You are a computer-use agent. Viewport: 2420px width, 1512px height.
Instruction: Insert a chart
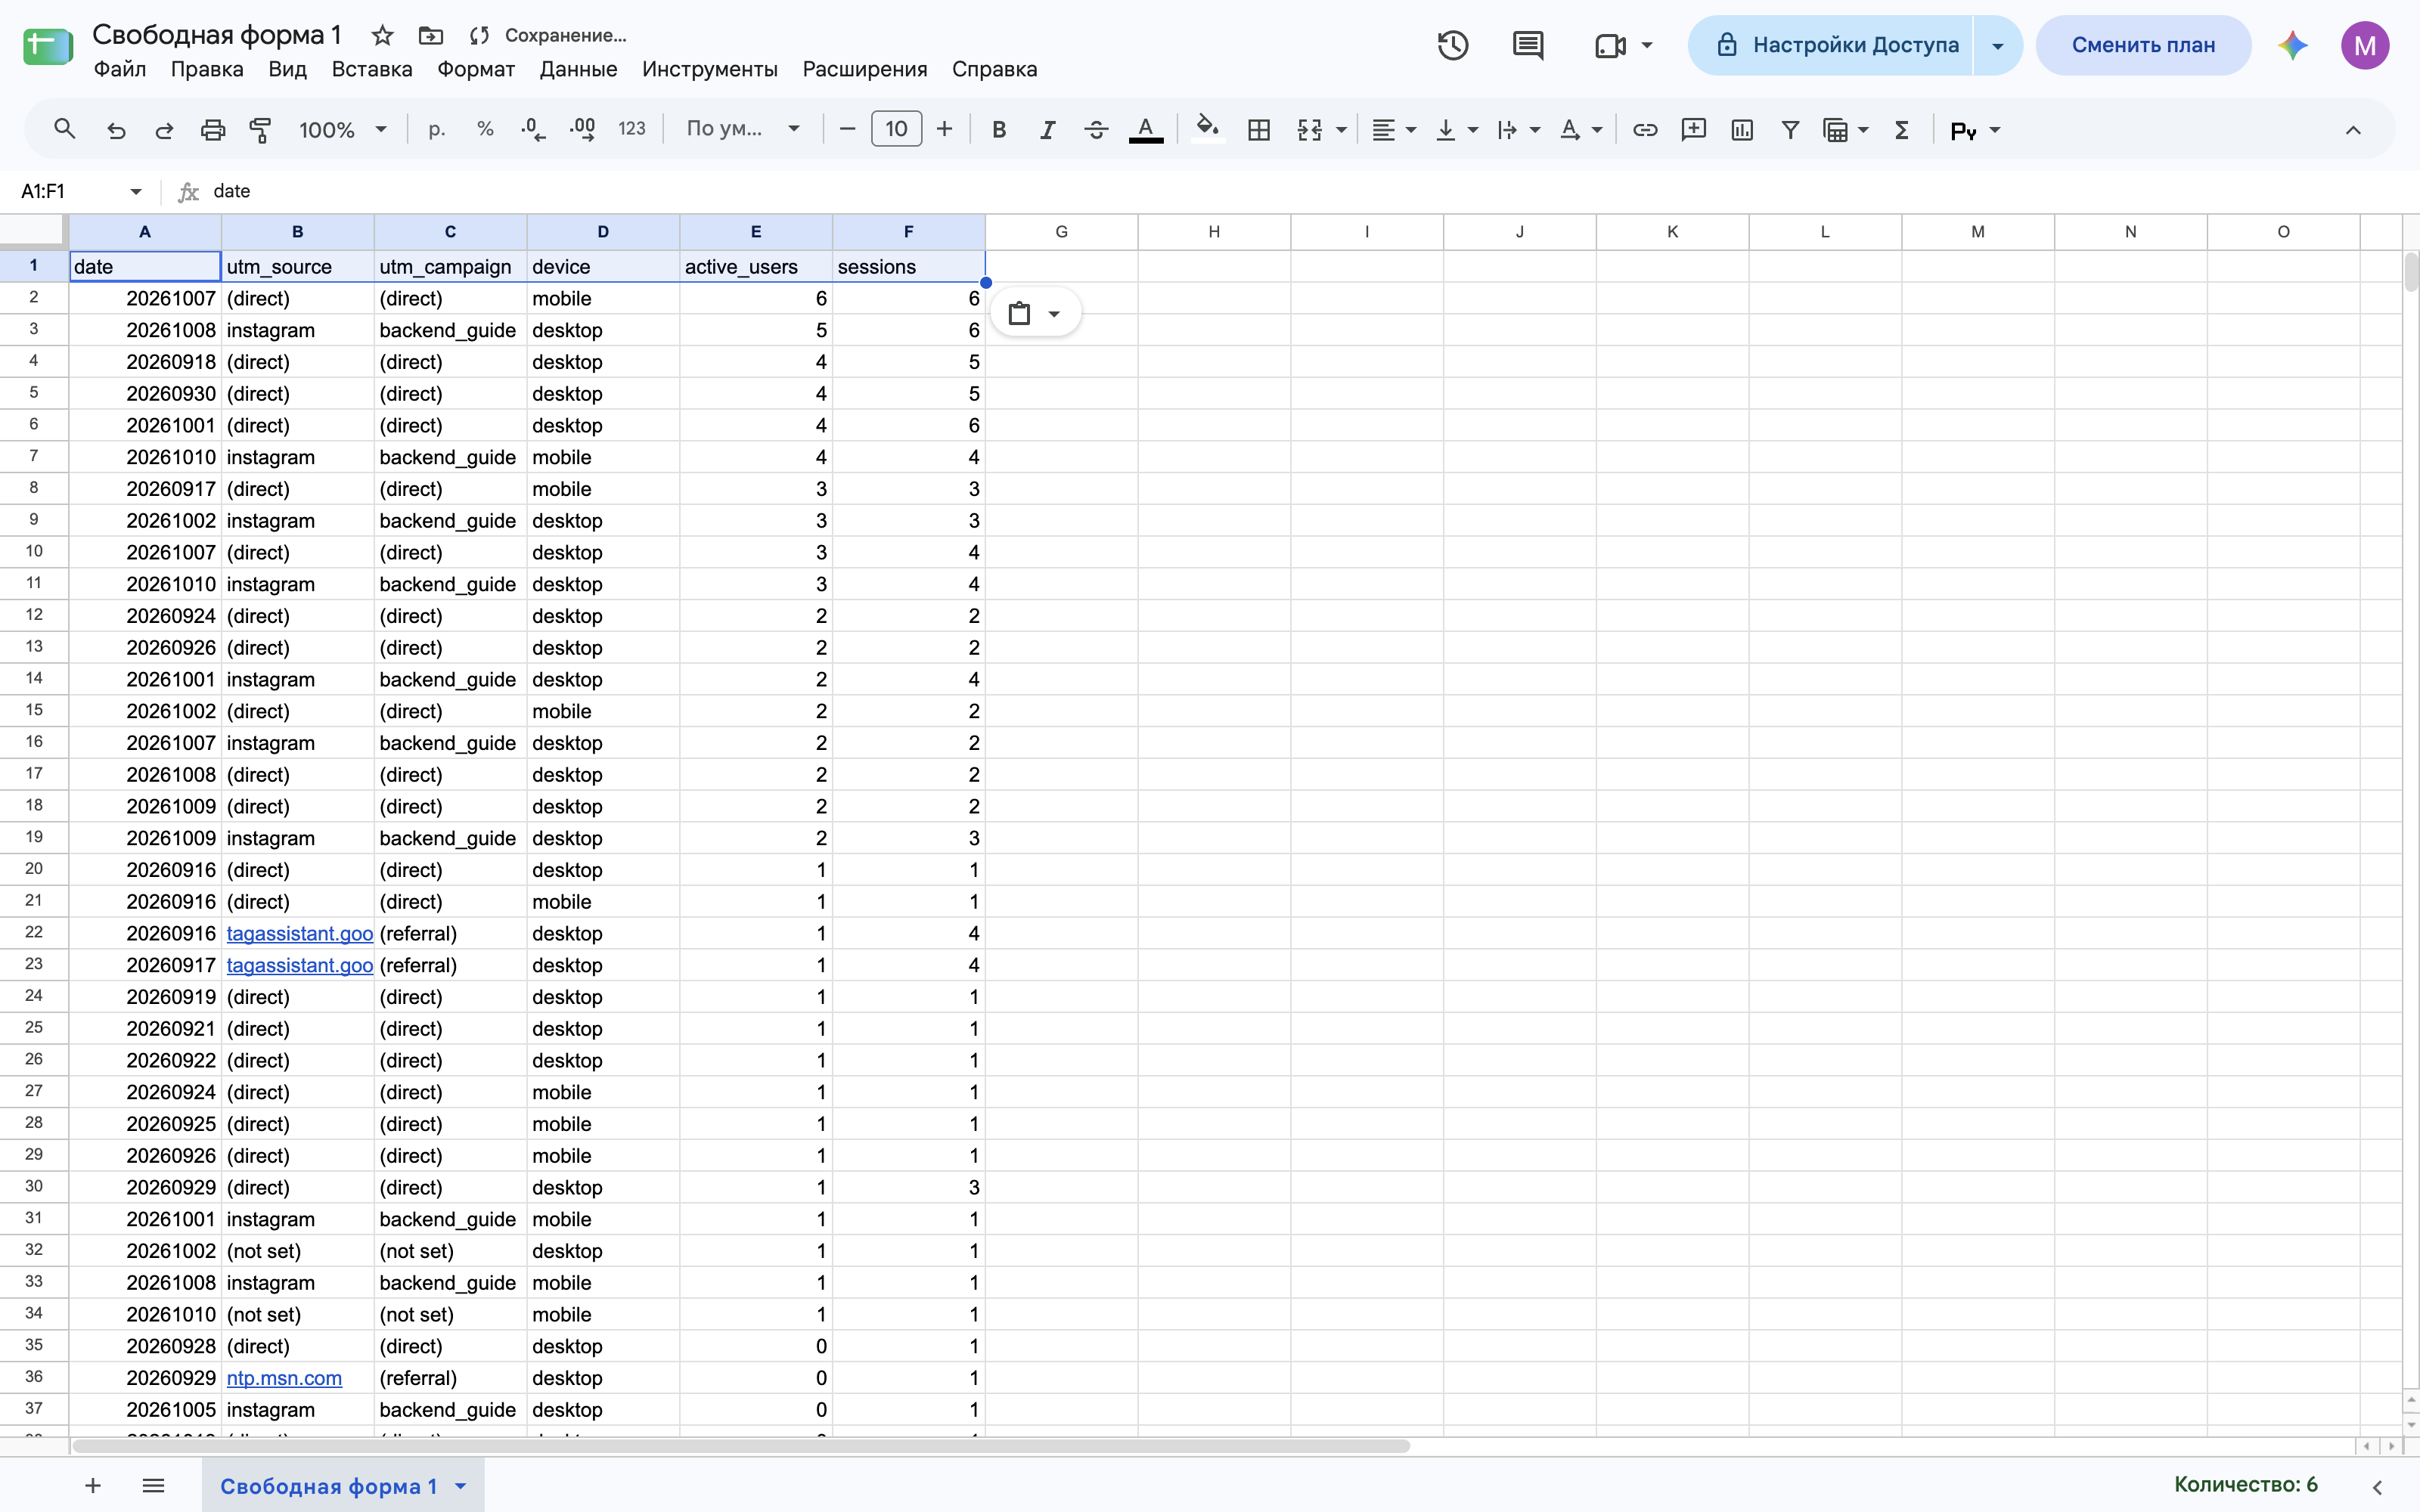[1742, 129]
